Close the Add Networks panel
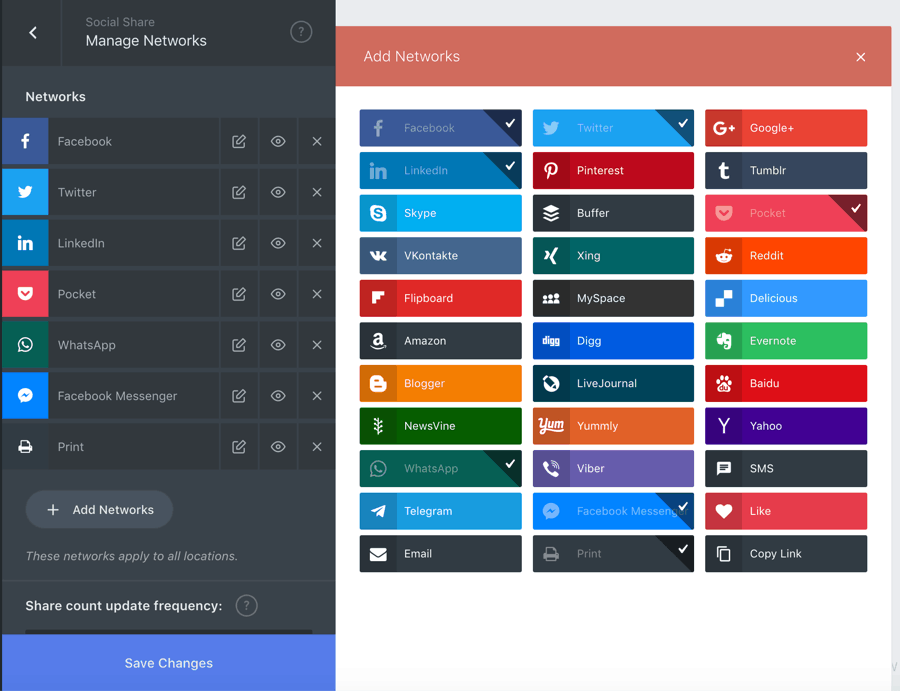This screenshot has height=691, width=900. point(860,57)
